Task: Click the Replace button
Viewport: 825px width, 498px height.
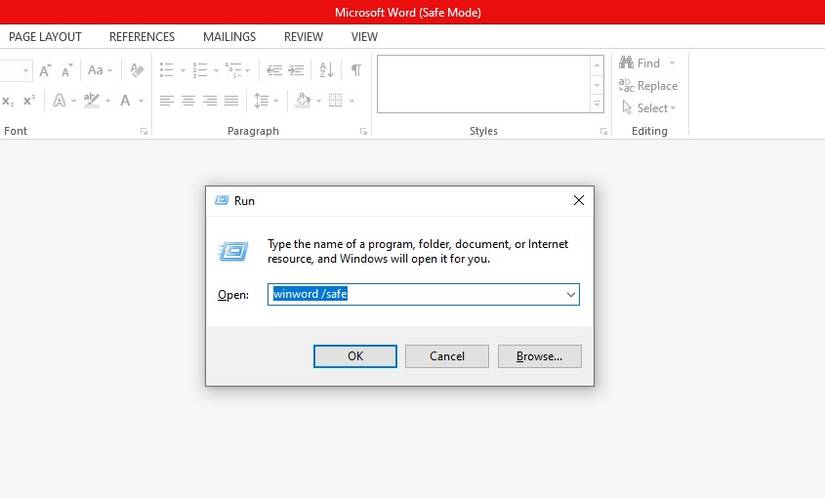Action: [x=648, y=85]
